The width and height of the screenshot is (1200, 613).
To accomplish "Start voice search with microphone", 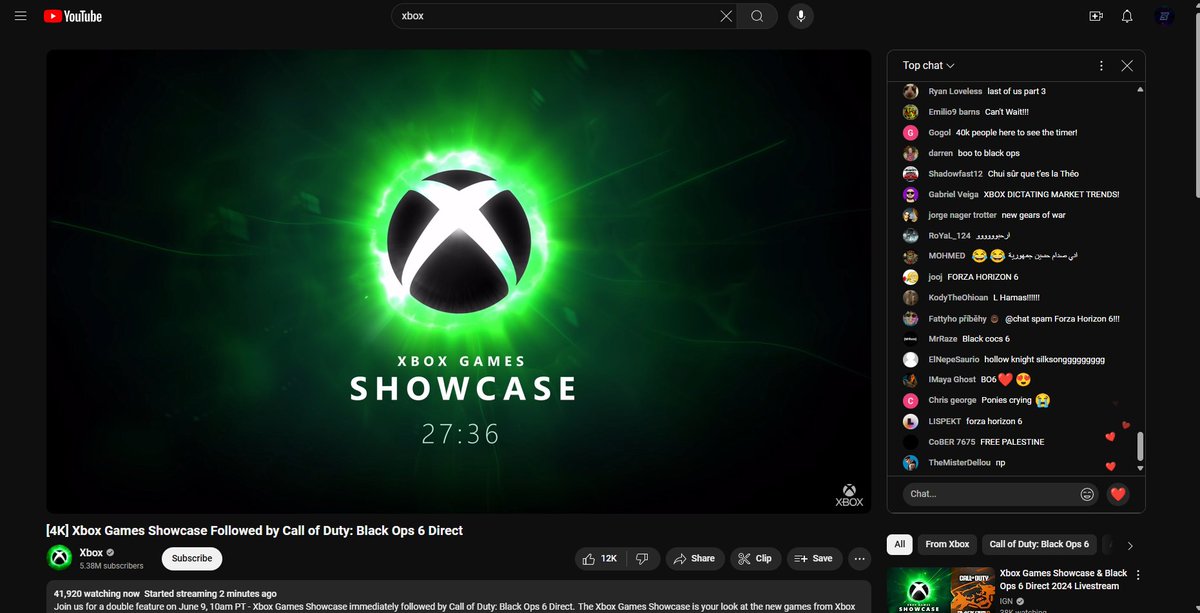I will coord(800,16).
